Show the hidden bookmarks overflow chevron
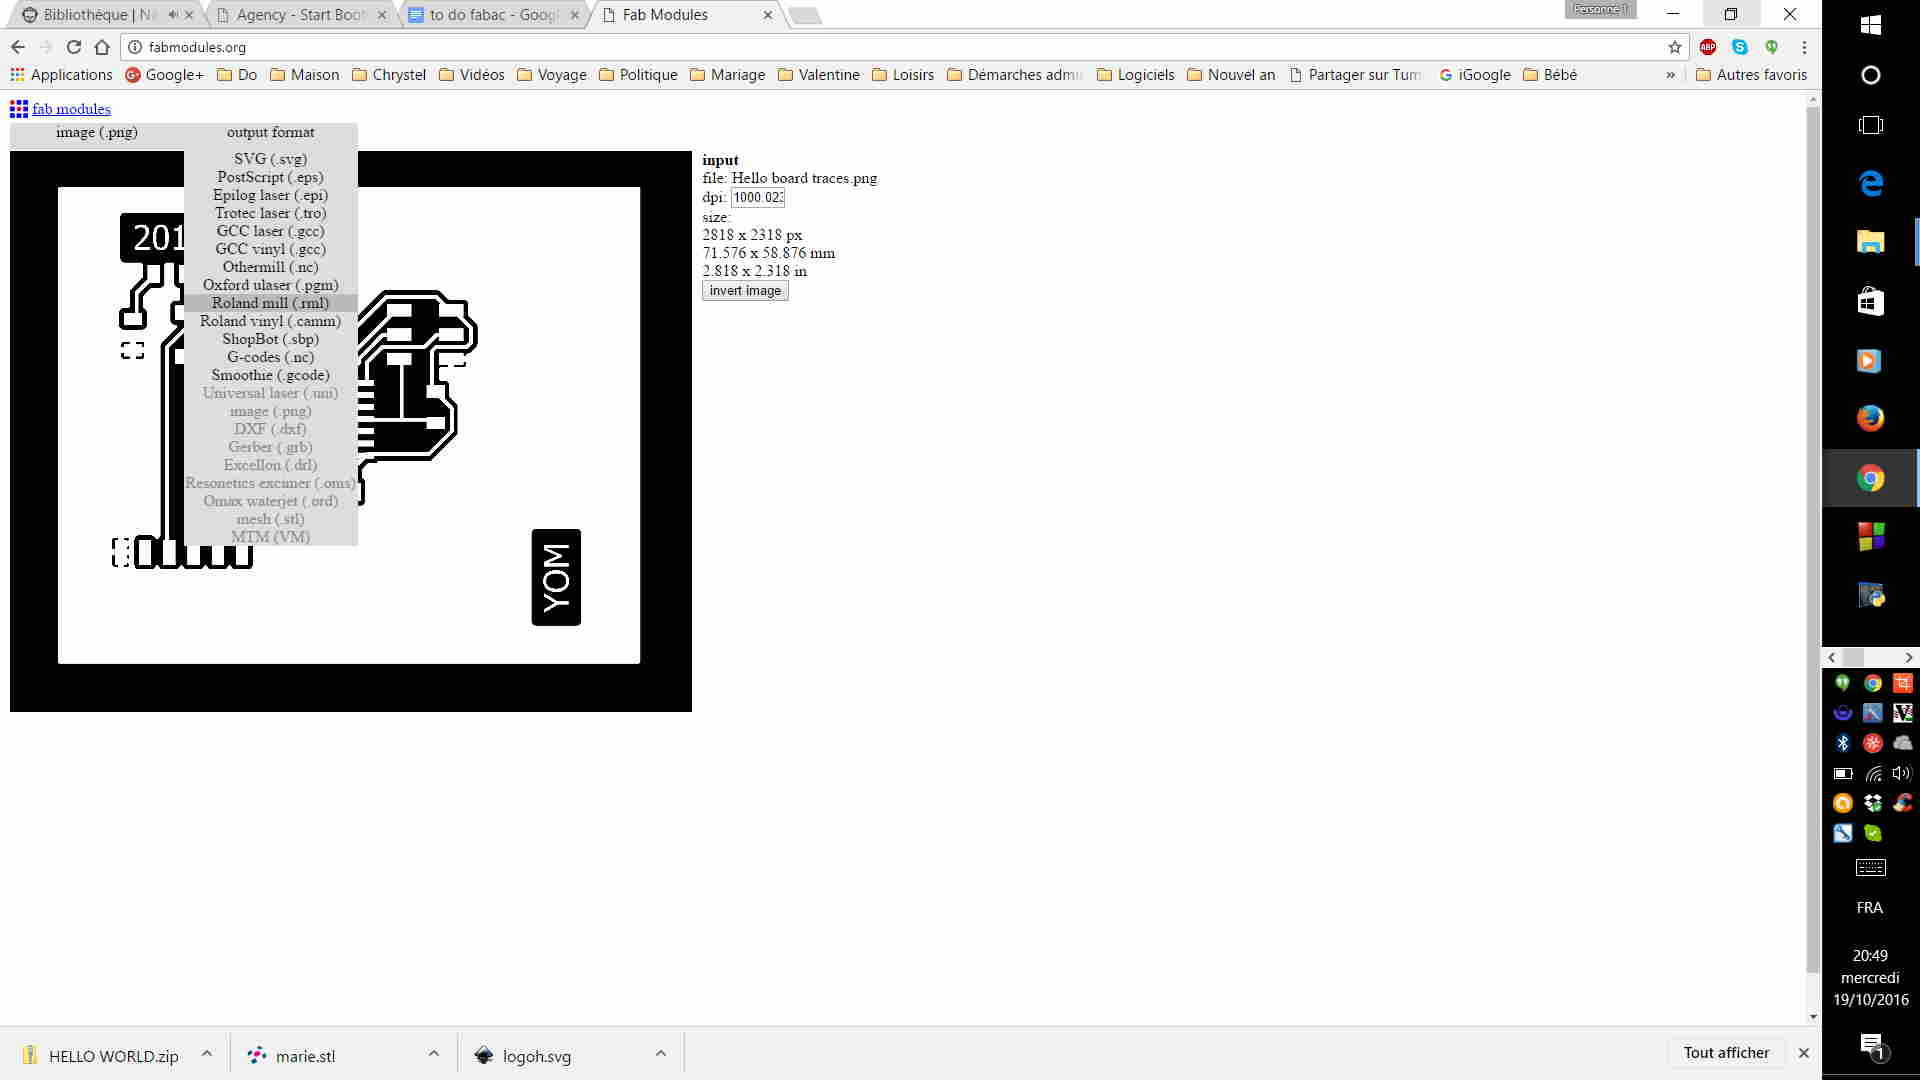The height and width of the screenshot is (1080, 1920). (x=1670, y=75)
